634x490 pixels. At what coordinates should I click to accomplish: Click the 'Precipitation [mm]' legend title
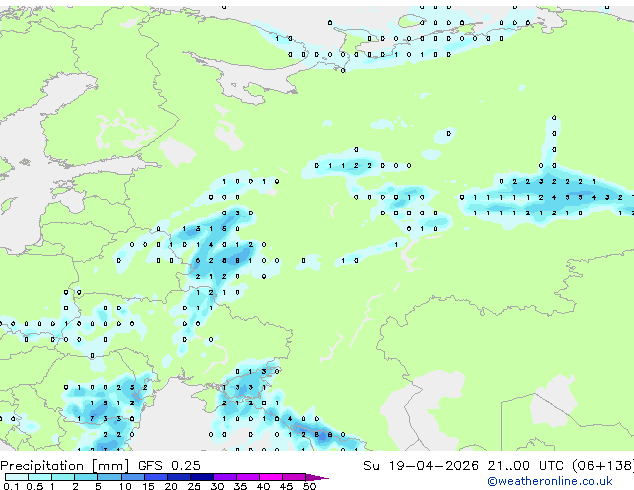point(64,466)
